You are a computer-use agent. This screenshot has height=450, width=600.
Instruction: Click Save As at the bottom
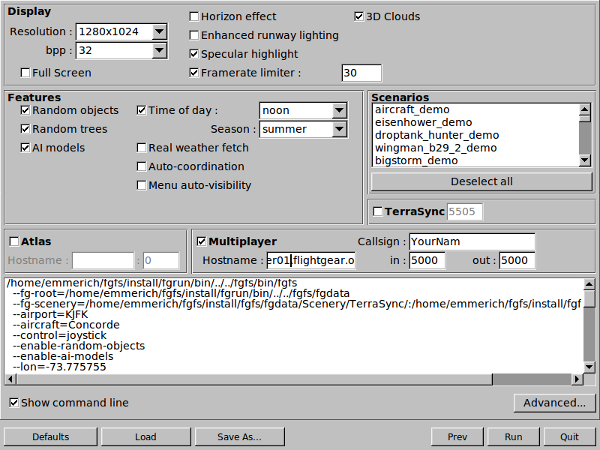click(x=239, y=437)
